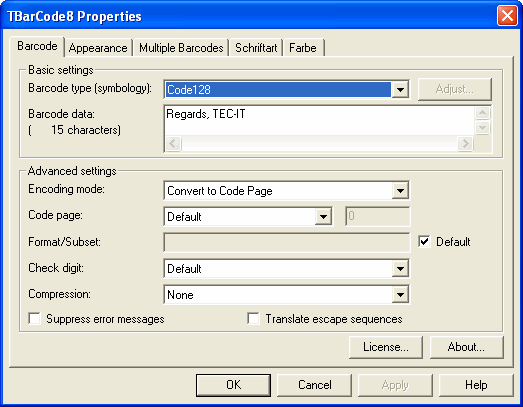Image resolution: width=523 pixels, height=407 pixels.
Task: Expand the Code page dropdown arrow
Action: click(323, 217)
